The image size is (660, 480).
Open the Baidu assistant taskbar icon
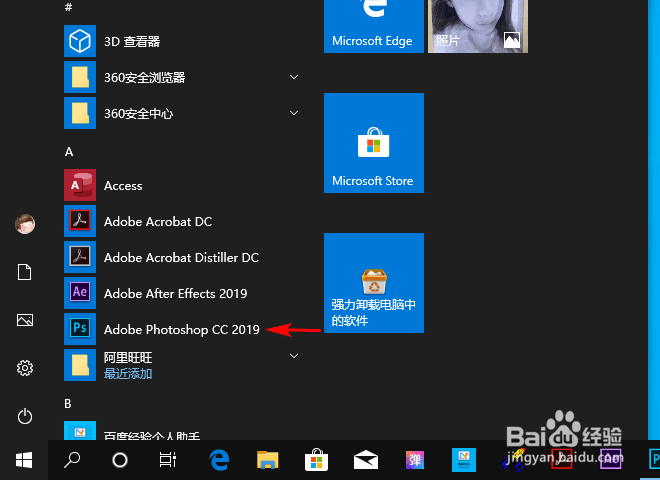tap(464, 460)
